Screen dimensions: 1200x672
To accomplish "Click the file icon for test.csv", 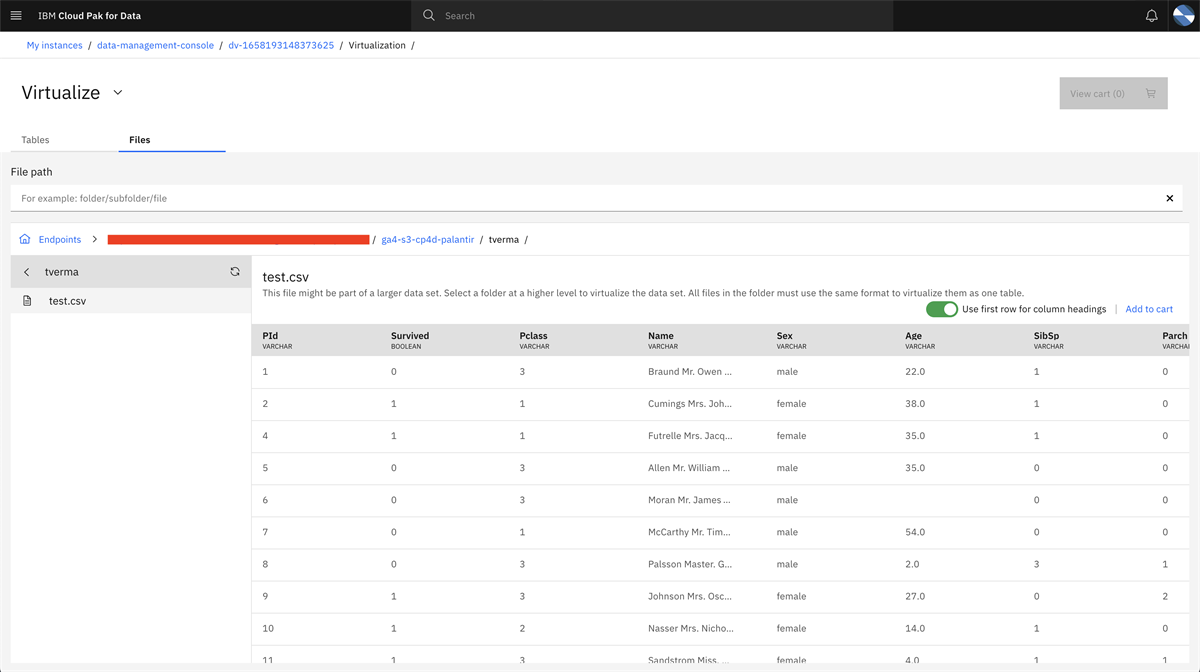I will coord(28,301).
